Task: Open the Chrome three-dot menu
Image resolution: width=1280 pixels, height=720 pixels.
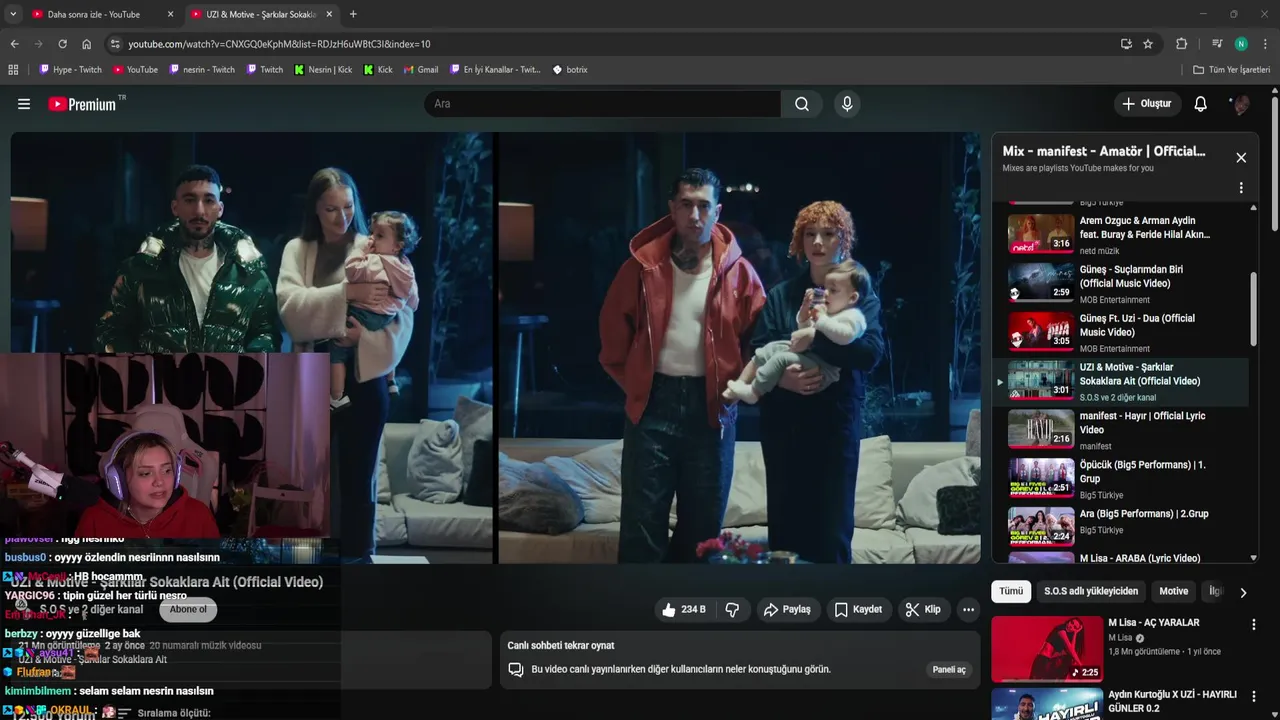Action: click(x=1266, y=44)
